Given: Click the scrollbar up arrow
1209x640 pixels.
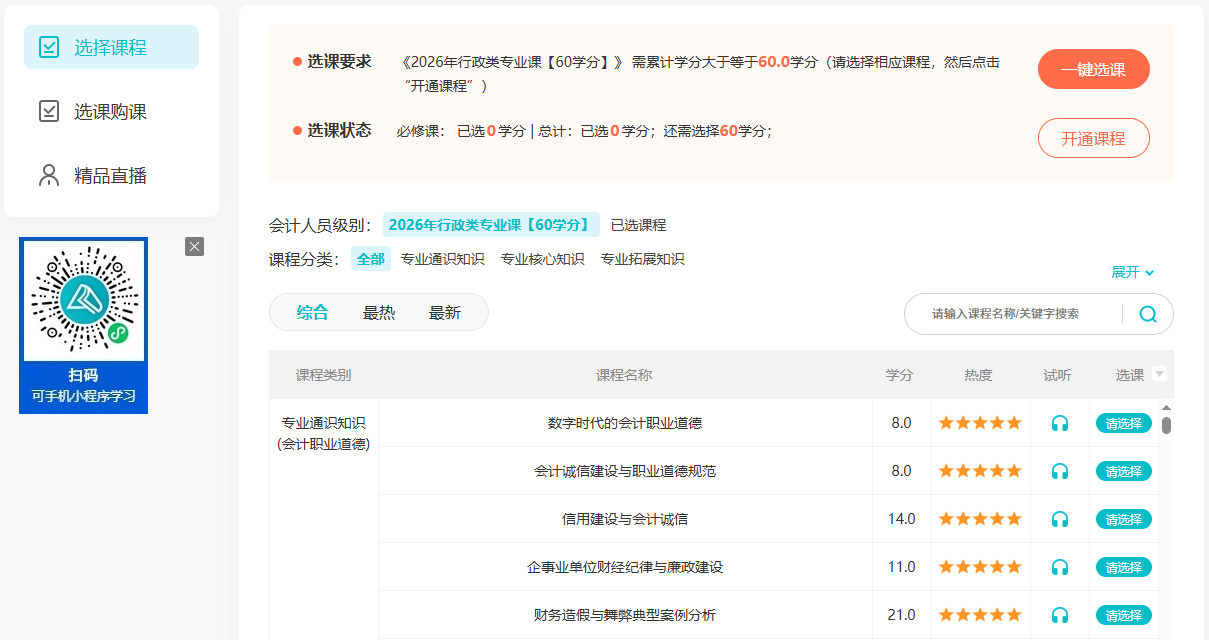Looking at the screenshot, I should pyautogui.click(x=1166, y=407).
